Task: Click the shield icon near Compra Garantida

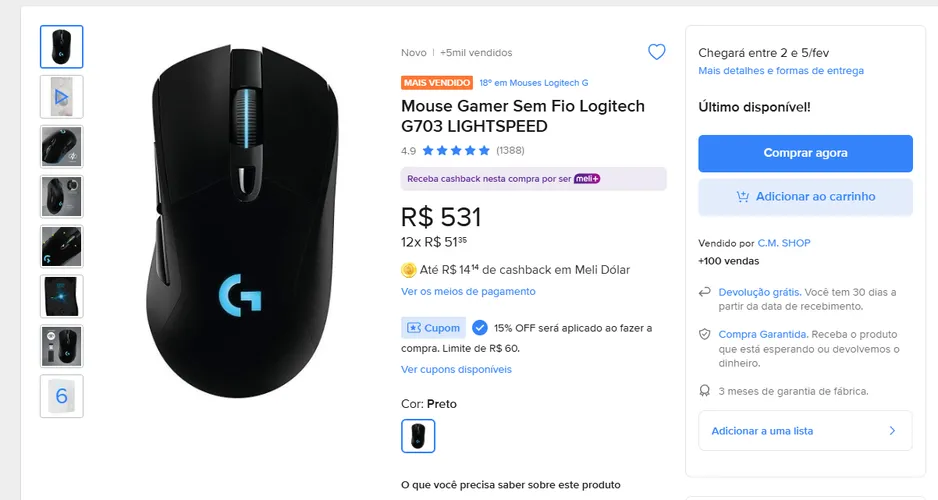Action: (705, 334)
